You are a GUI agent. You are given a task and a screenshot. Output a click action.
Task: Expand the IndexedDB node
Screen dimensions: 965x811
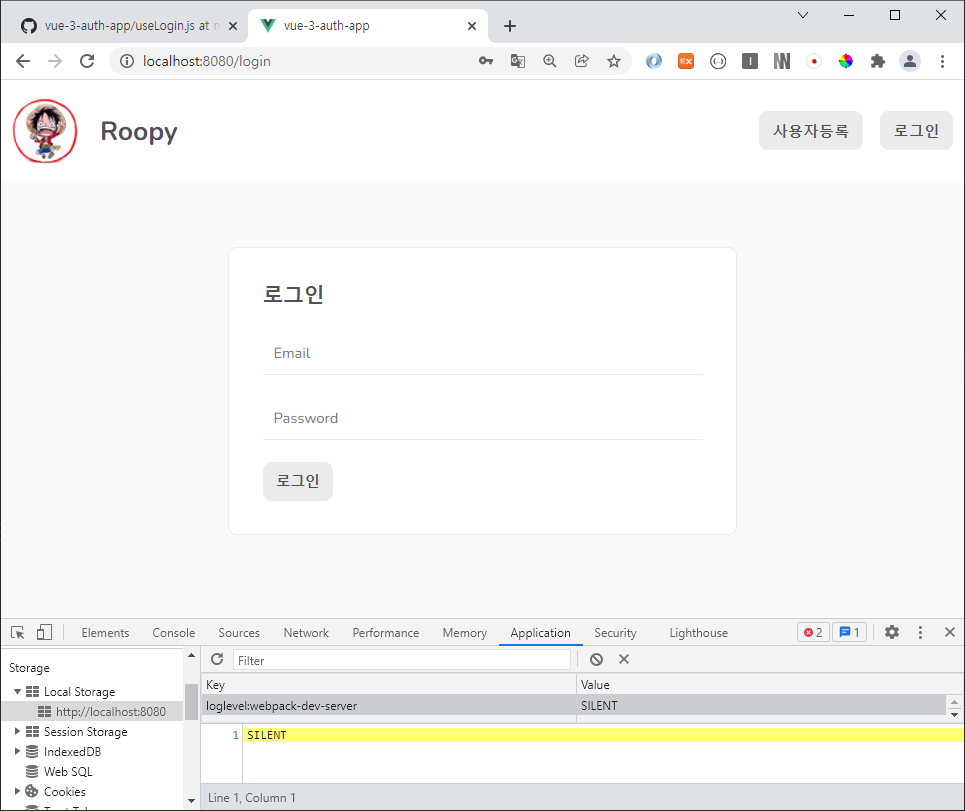[17, 751]
